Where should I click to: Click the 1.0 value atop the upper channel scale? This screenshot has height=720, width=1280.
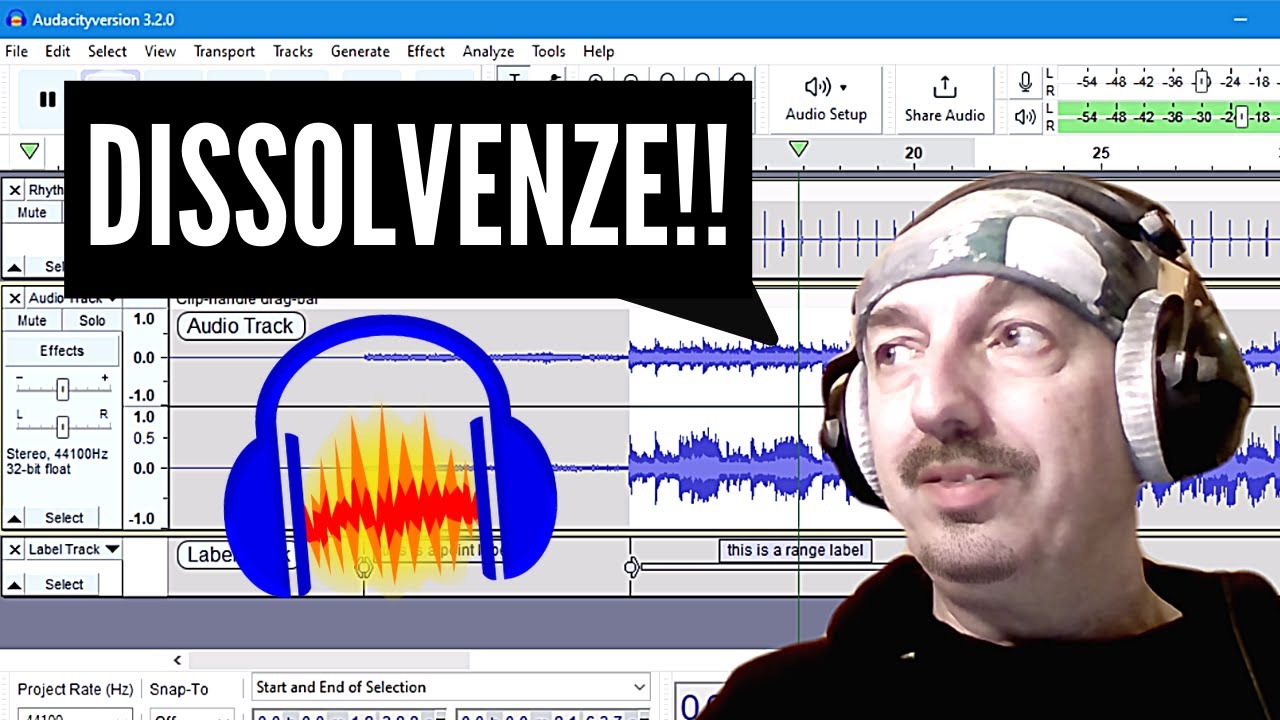[144, 319]
